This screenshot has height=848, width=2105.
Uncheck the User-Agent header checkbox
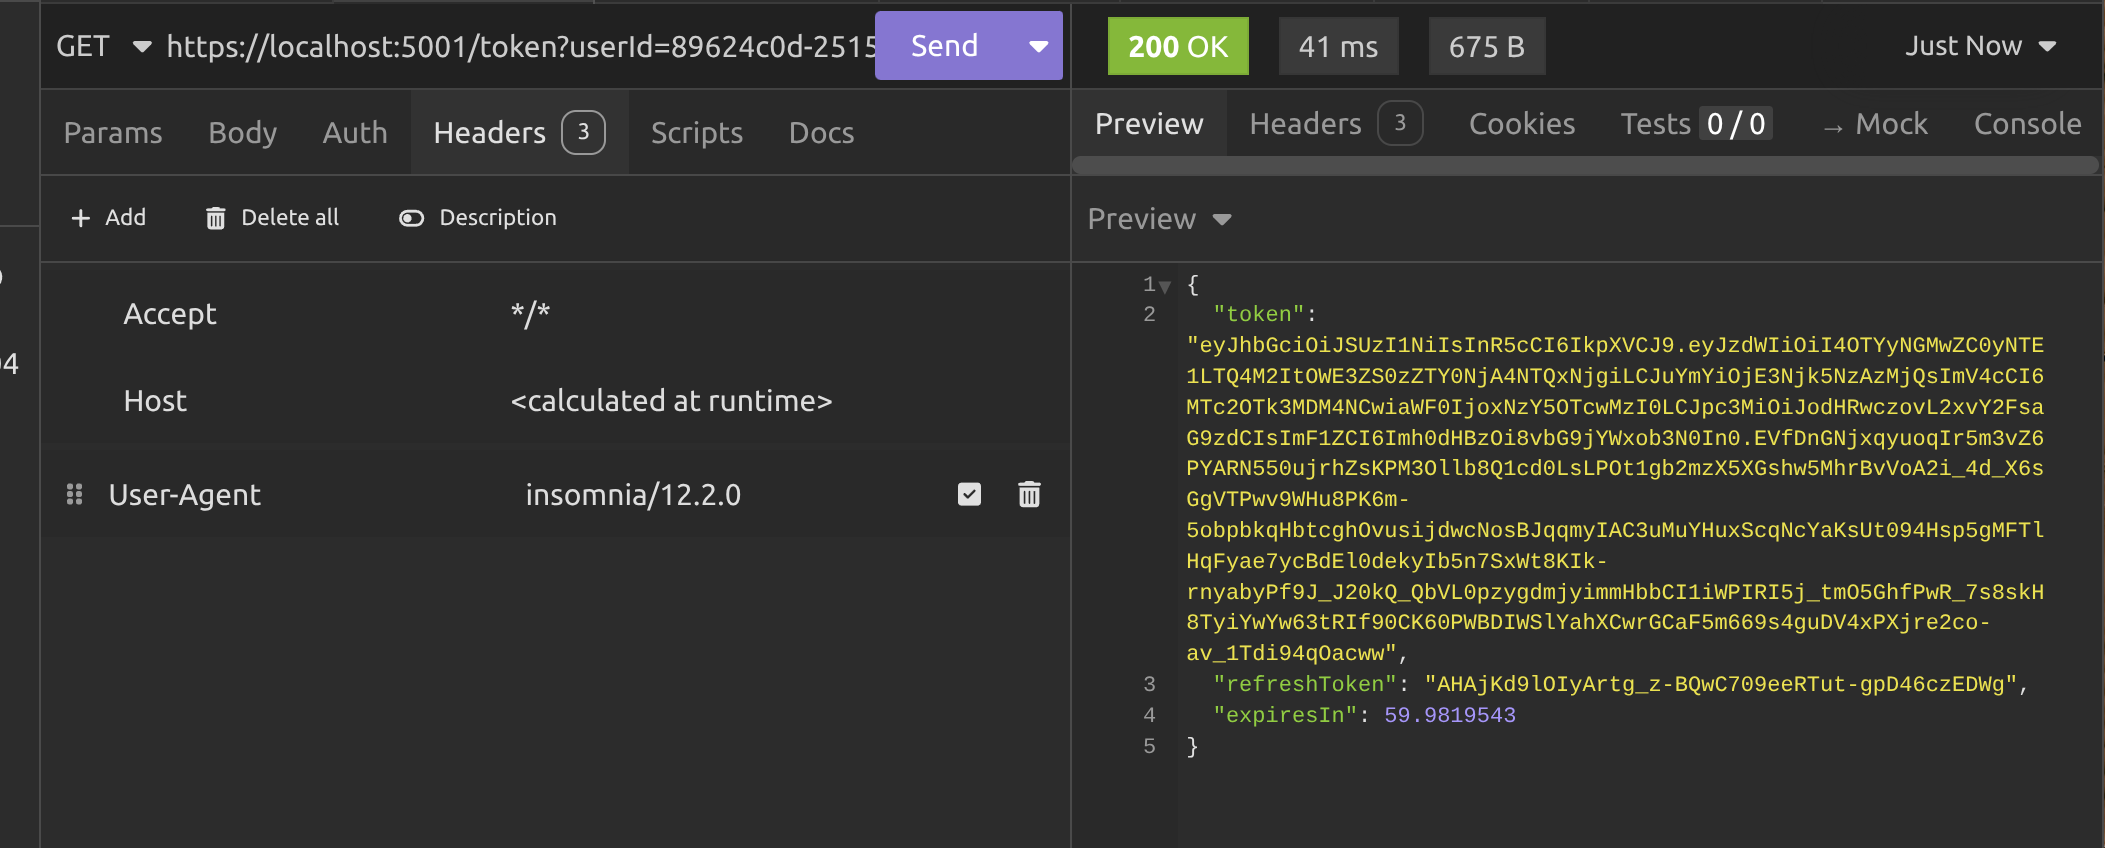(x=969, y=494)
